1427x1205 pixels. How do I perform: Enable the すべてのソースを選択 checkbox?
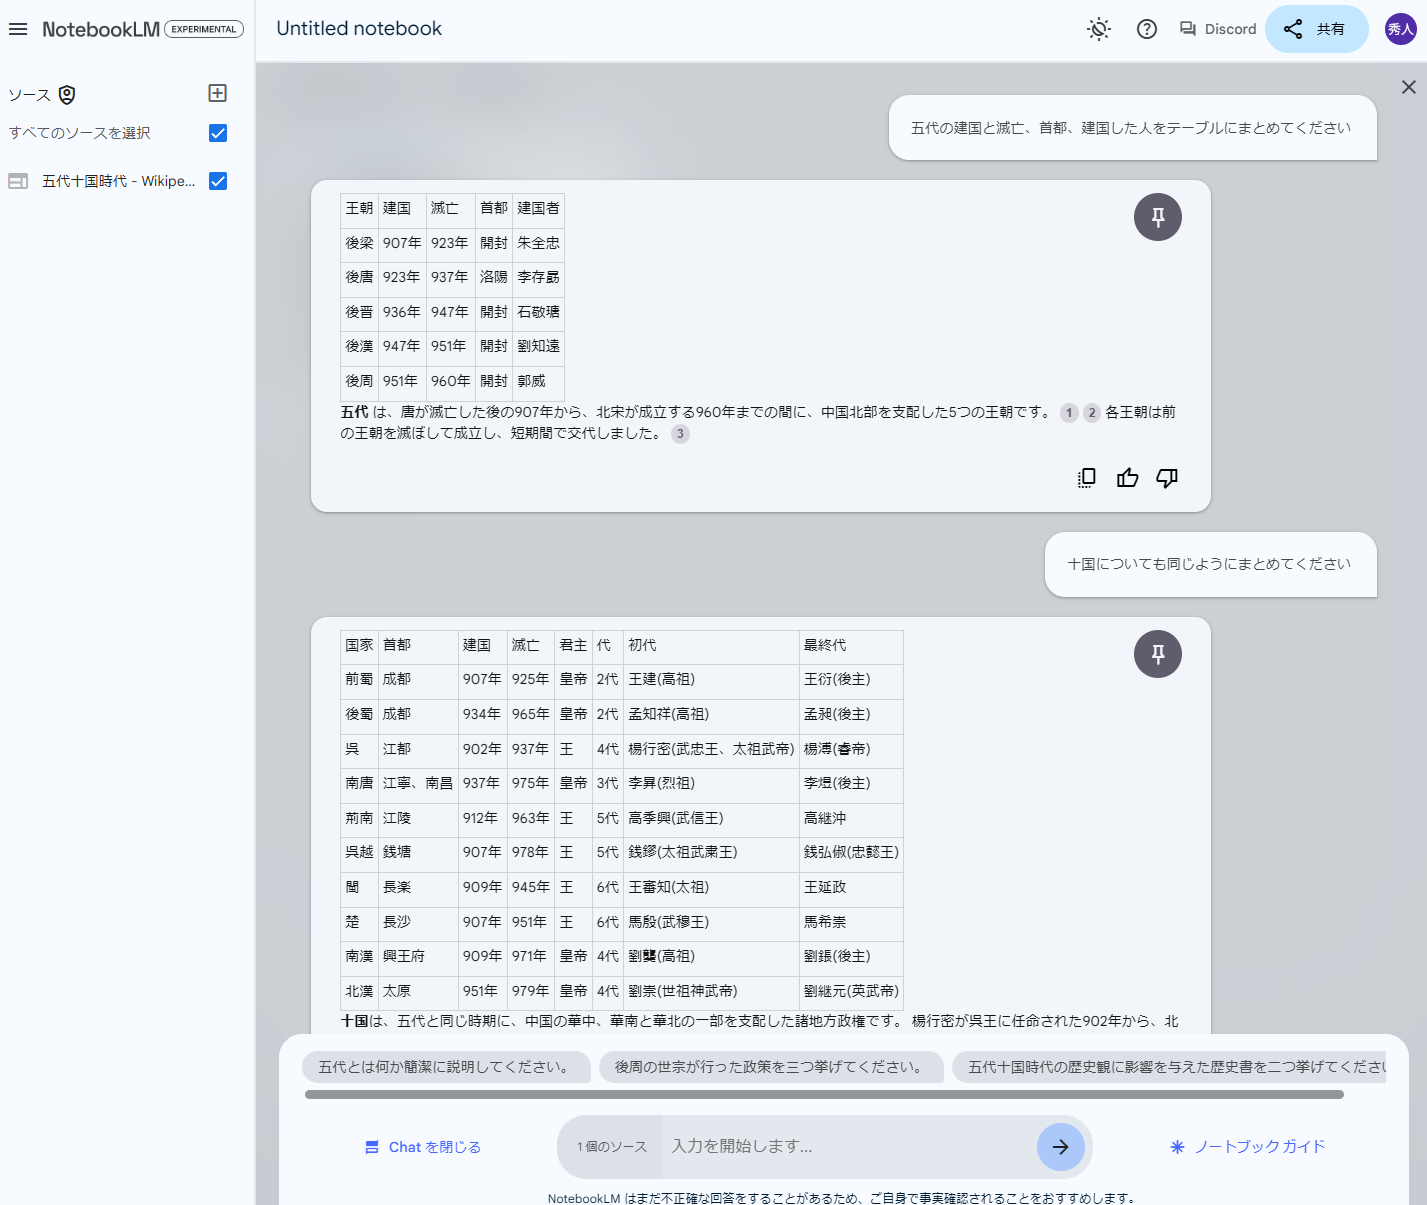click(x=217, y=132)
